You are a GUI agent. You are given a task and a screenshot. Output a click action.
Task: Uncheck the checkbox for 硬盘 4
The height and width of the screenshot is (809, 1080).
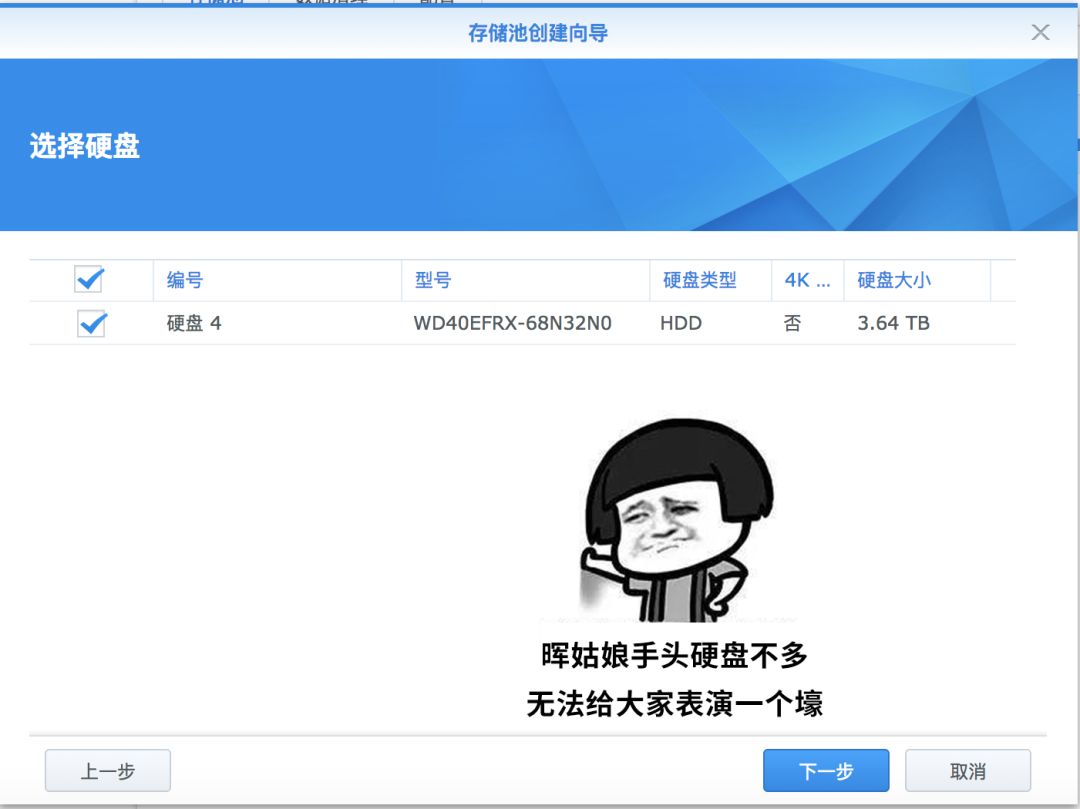coord(92,324)
